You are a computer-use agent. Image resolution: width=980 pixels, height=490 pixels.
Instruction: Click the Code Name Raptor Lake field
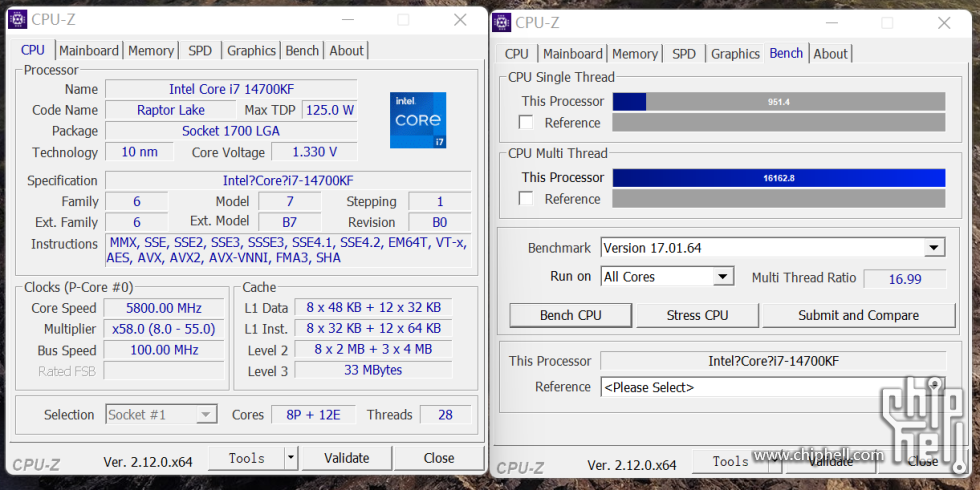tap(171, 110)
